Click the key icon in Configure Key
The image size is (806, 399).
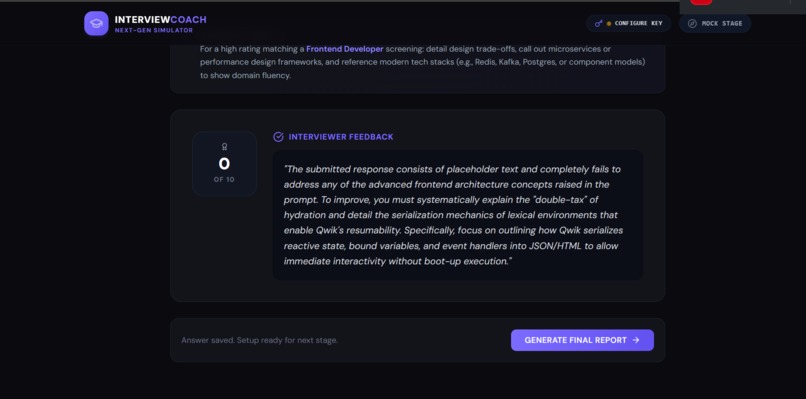(598, 24)
